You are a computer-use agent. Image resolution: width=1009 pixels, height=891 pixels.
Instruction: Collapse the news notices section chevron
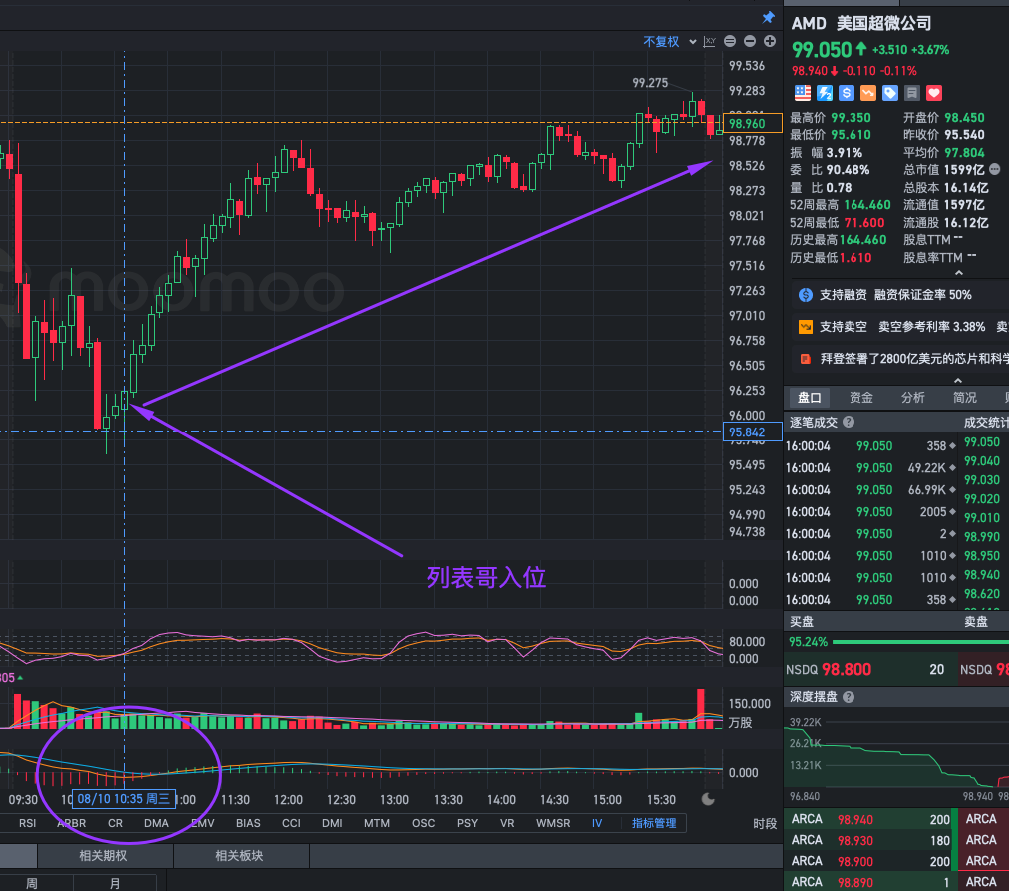[x=958, y=380]
